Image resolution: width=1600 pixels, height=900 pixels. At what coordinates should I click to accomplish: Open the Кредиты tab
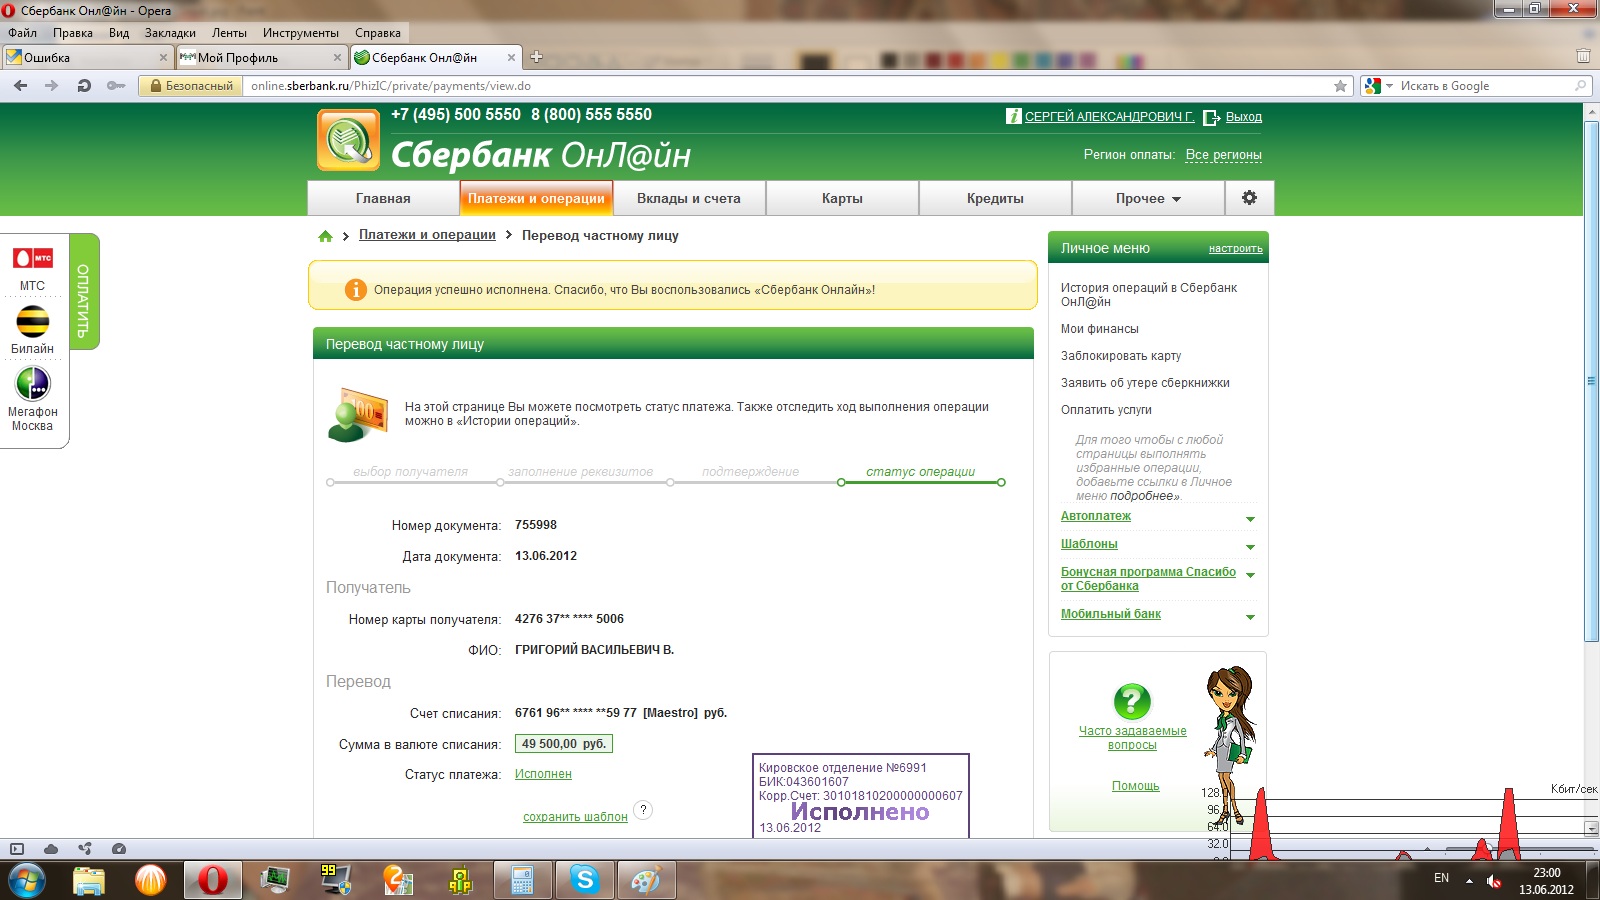[995, 198]
